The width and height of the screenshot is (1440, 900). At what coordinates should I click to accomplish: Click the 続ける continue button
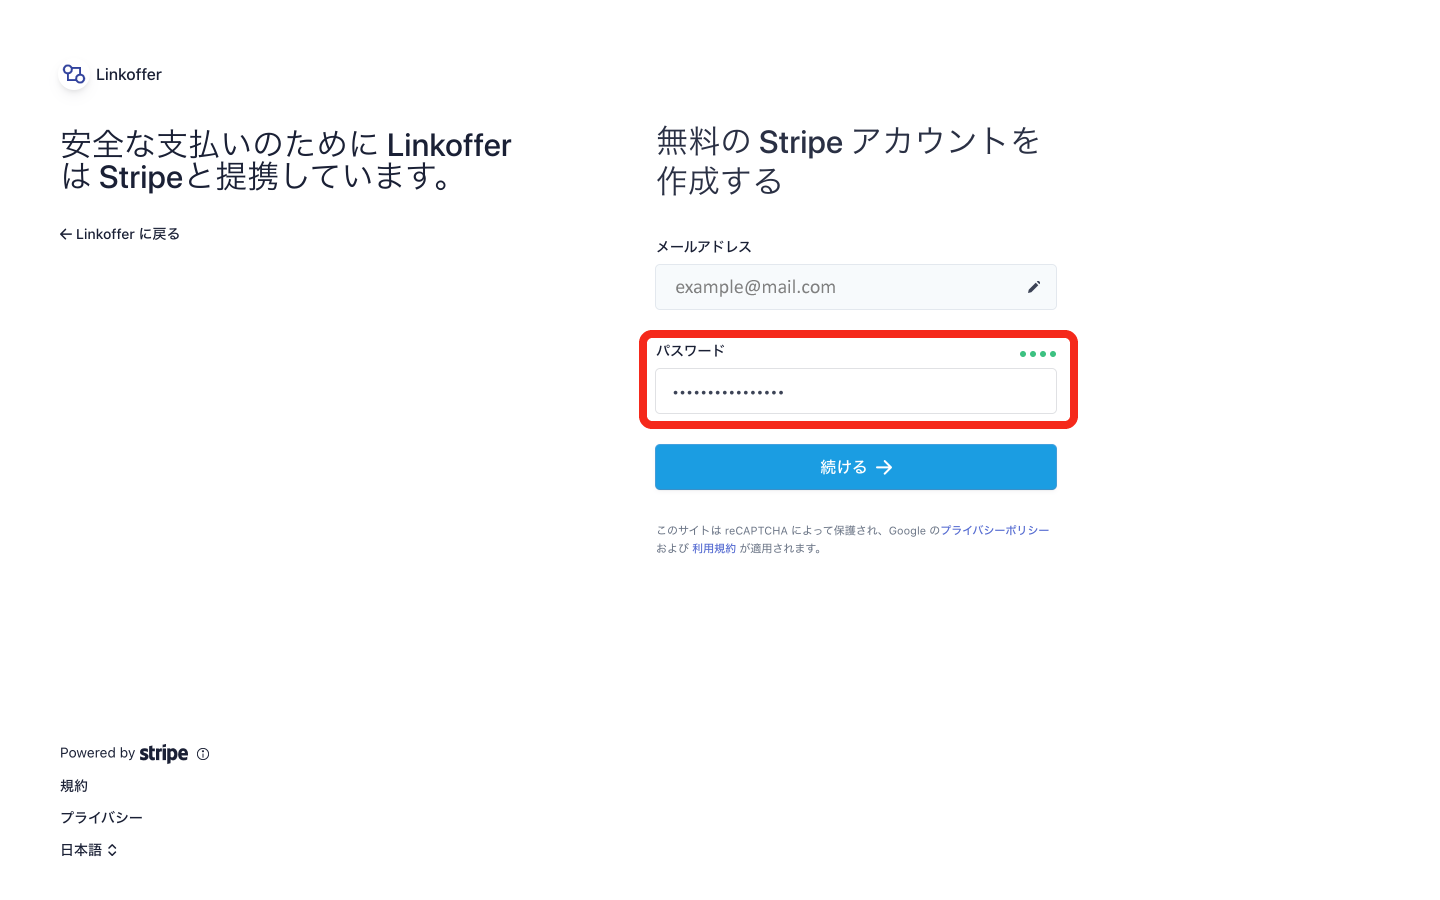(x=856, y=467)
